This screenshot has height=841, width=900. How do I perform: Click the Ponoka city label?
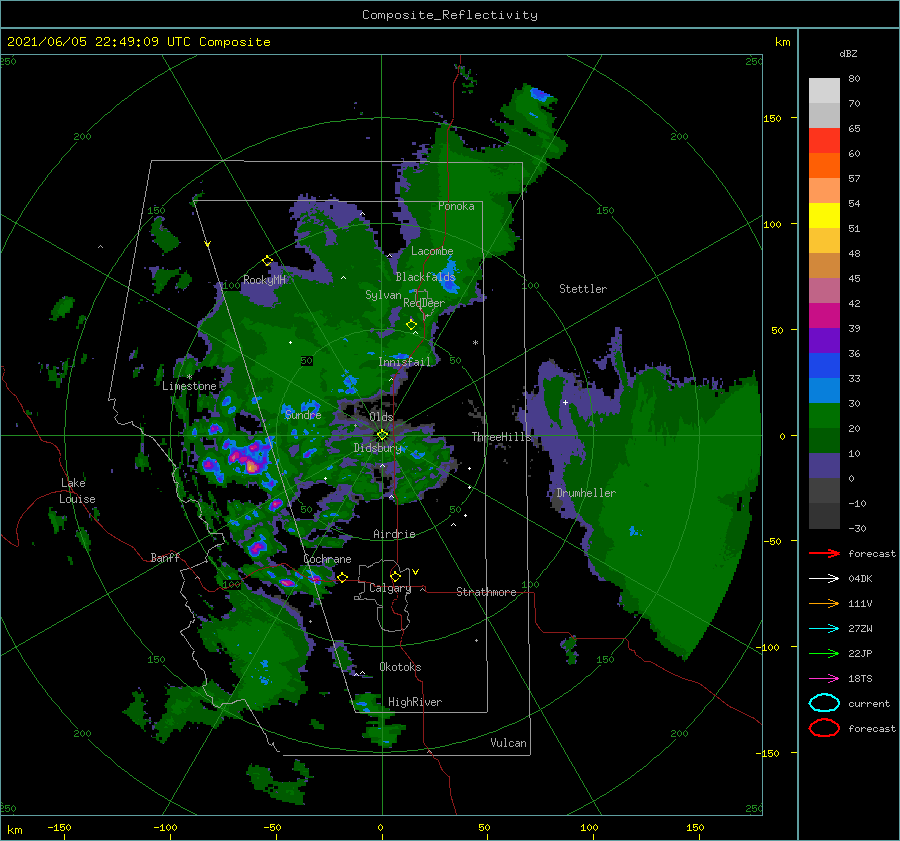click(x=456, y=206)
